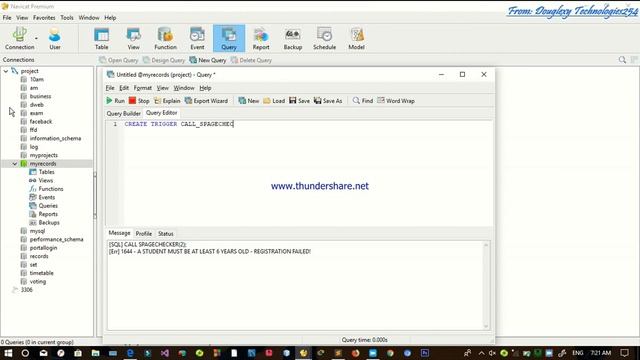Open the Edit menu in query window
This screenshot has height=360, width=640.
click(x=124, y=88)
